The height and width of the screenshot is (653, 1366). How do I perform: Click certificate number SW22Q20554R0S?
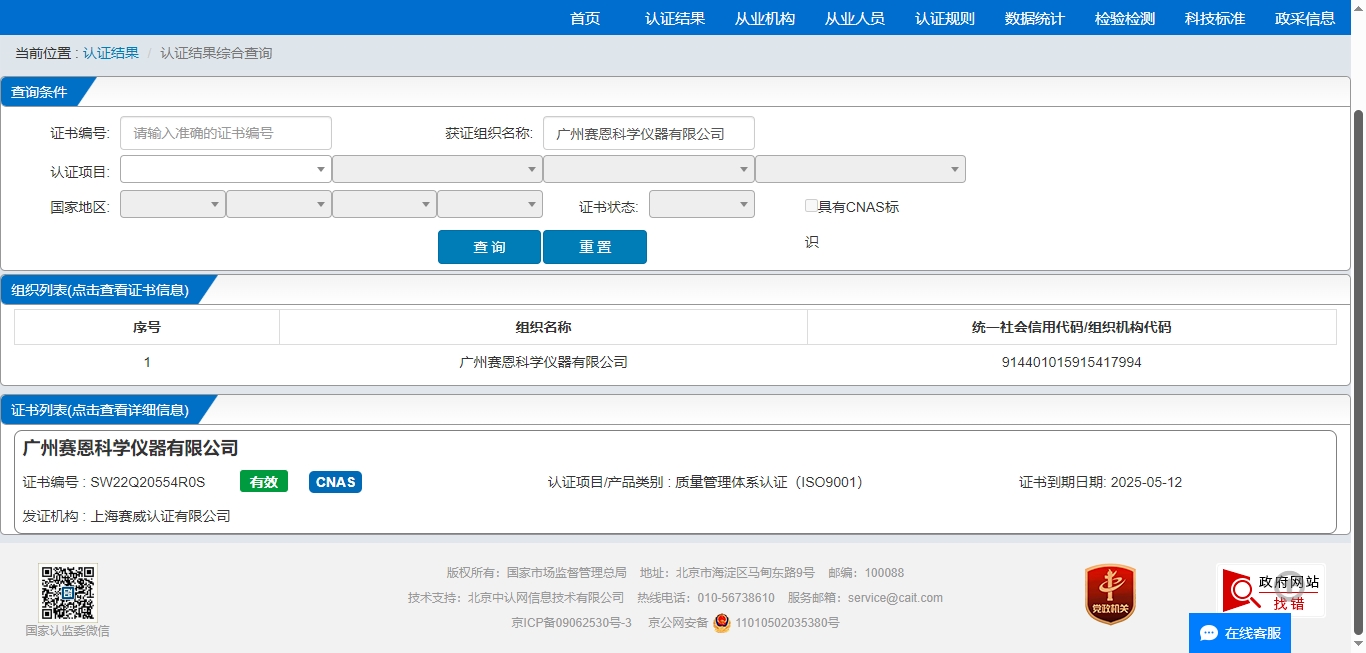pyautogui.click(x=148, y=482)
